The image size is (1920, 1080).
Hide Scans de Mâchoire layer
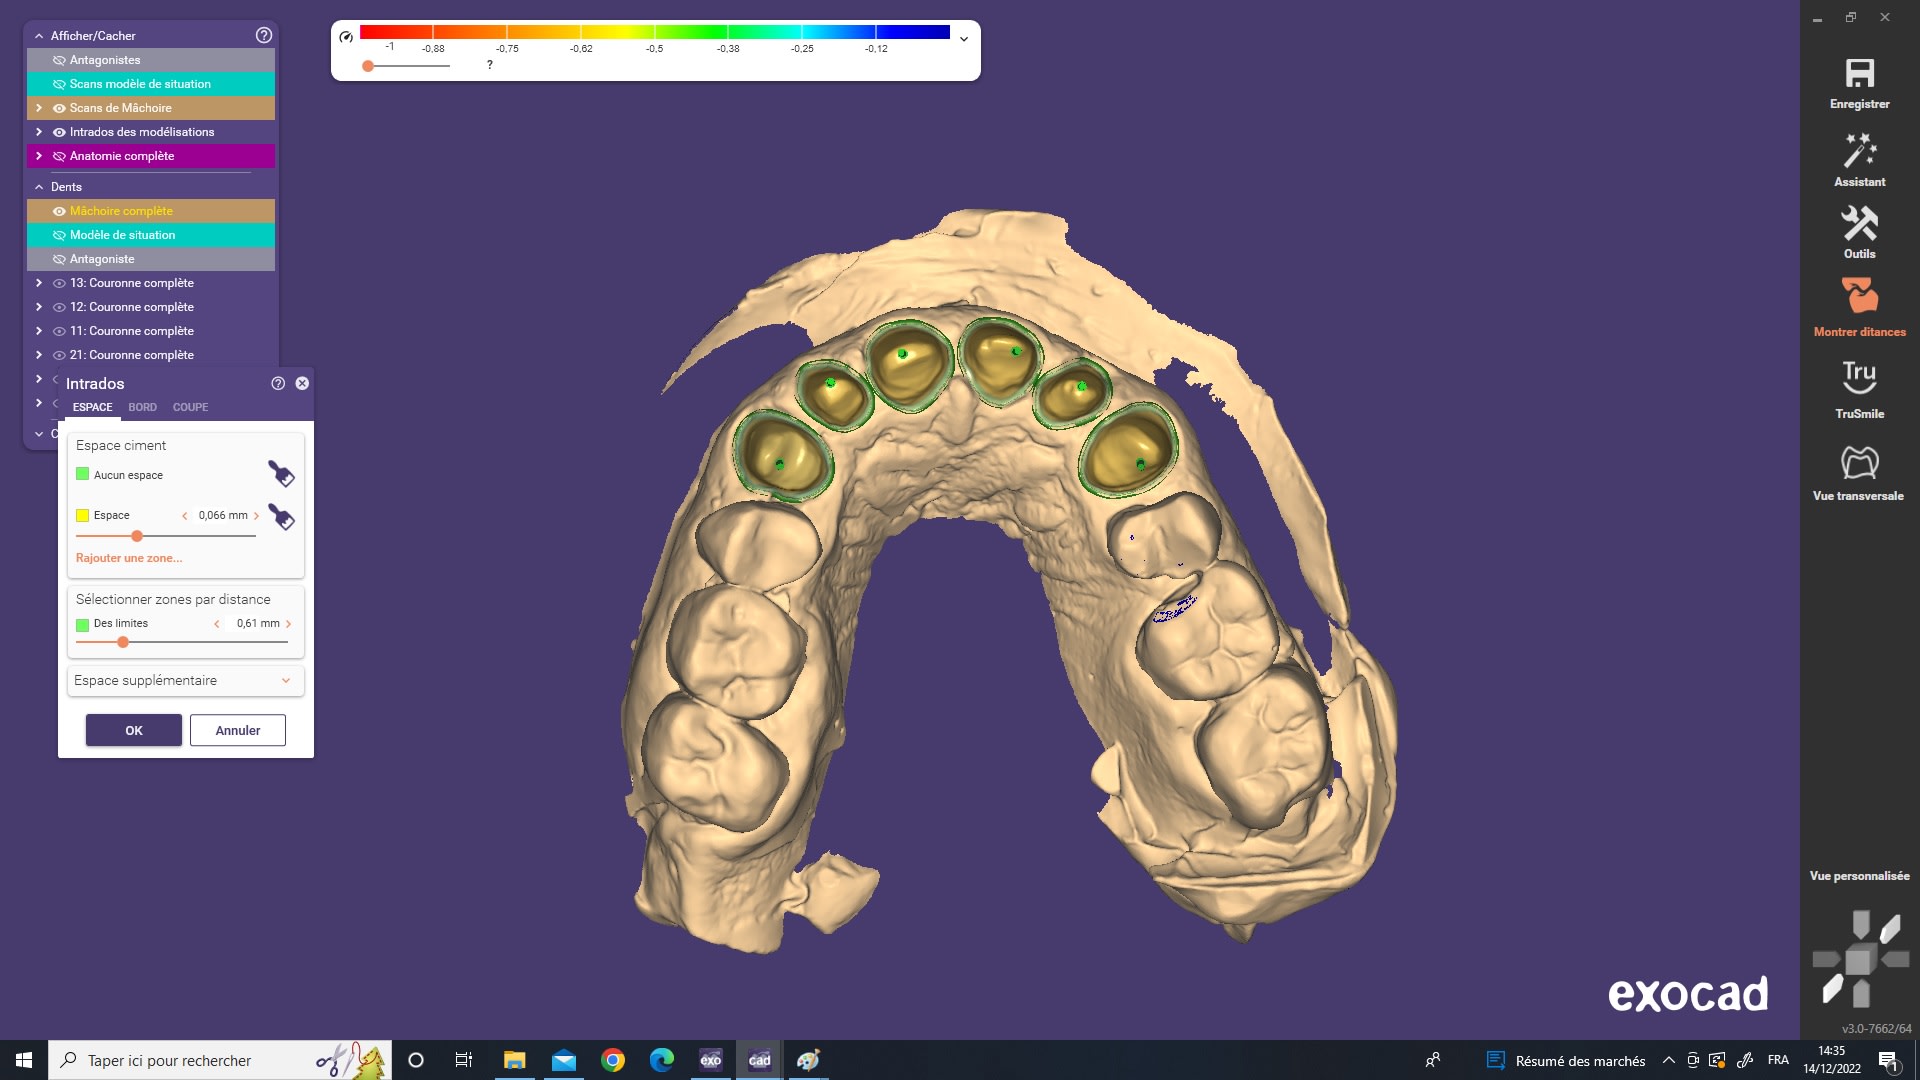tap(59, 108)
